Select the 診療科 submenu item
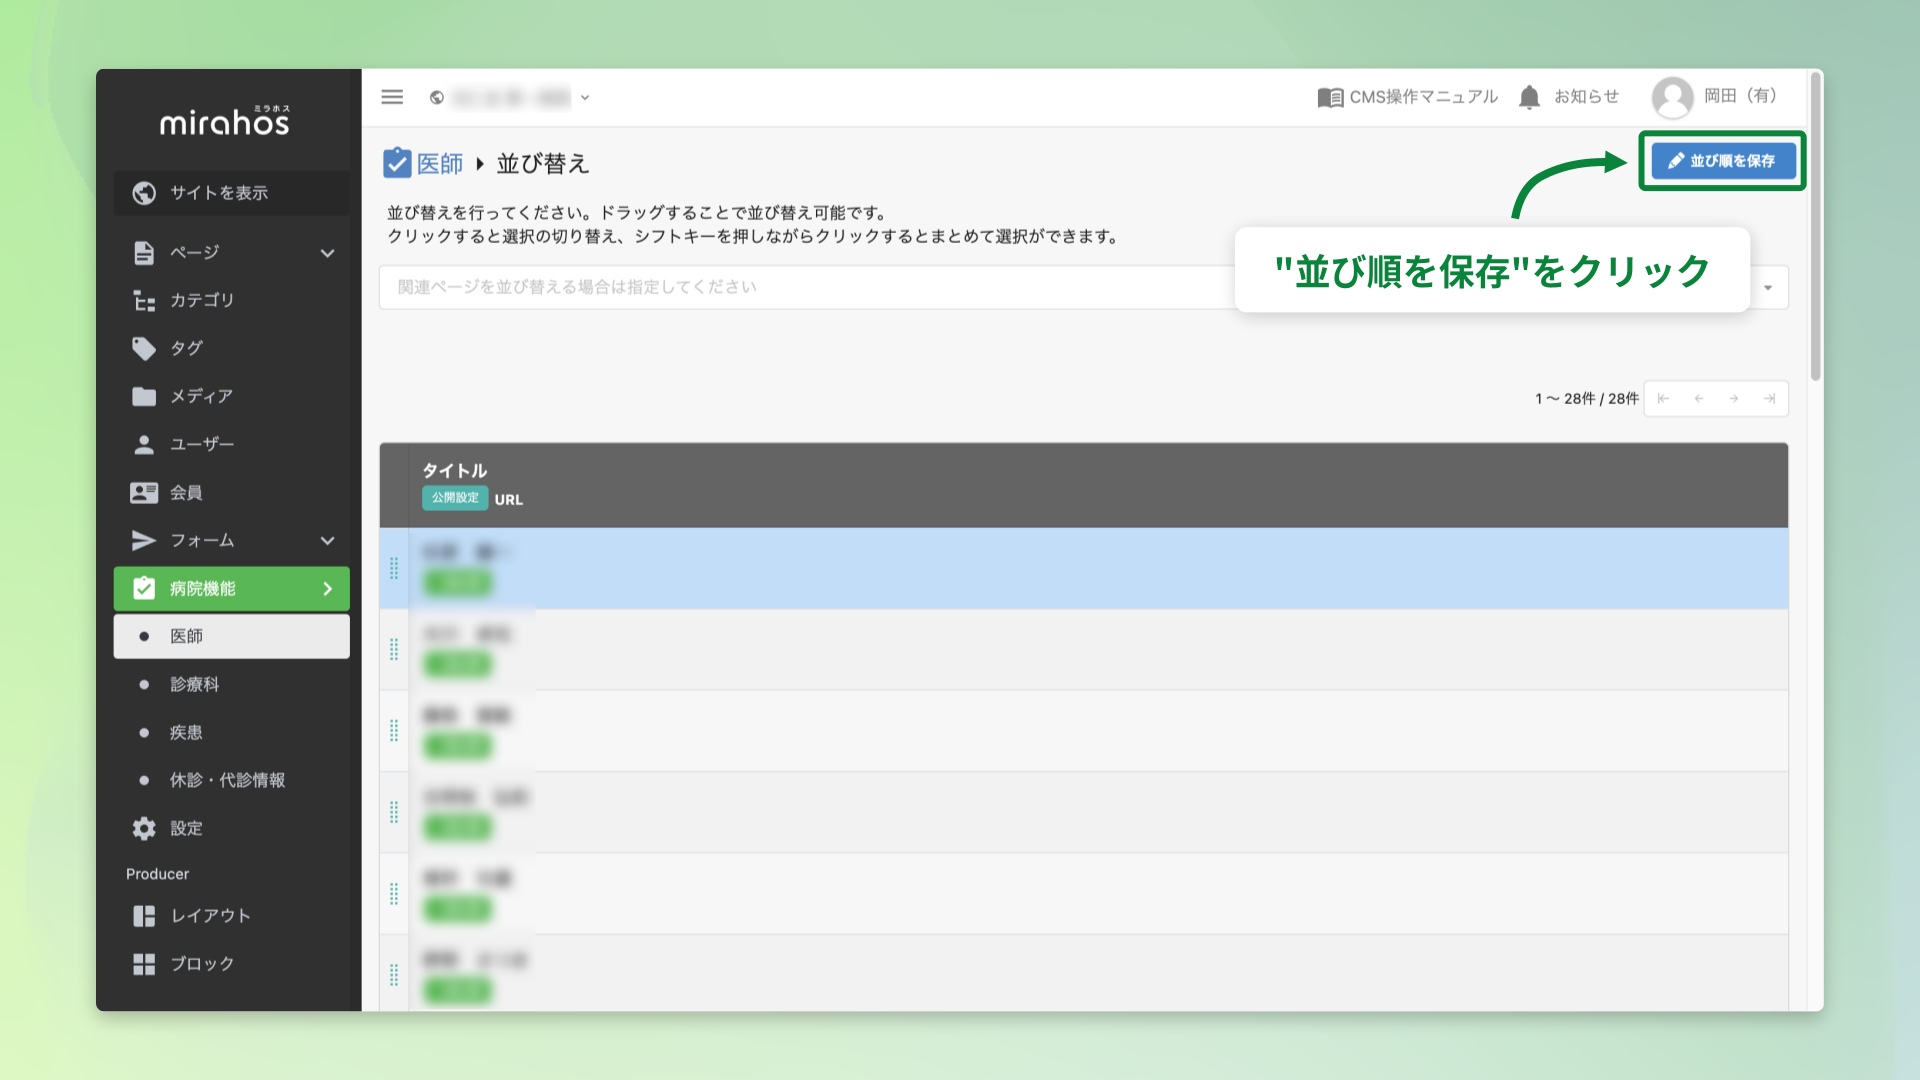This screenshot has width=1920, height=1080. (232, 684)
